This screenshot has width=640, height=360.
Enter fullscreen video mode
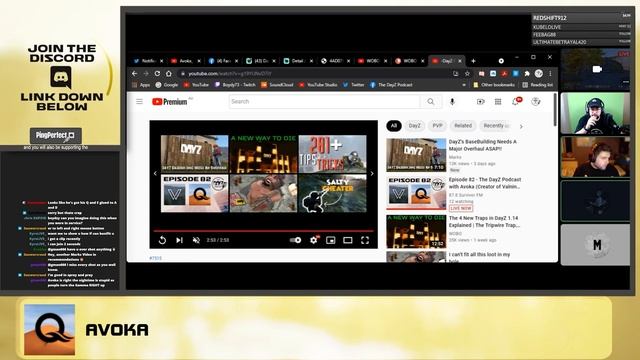pos(365,240)
